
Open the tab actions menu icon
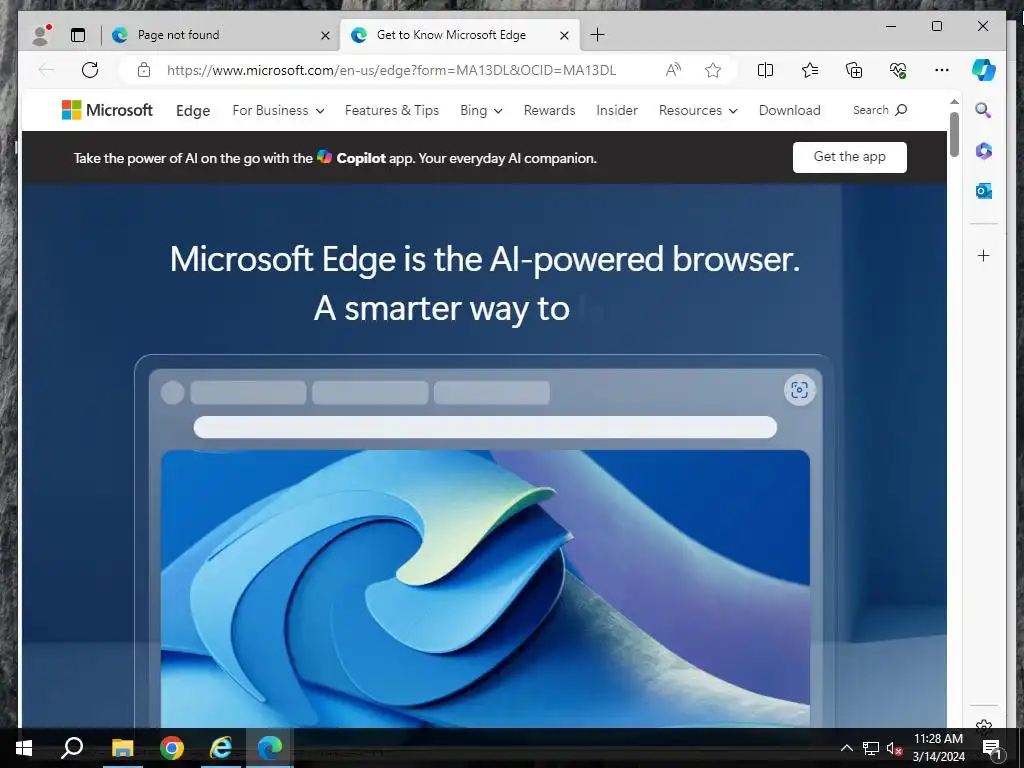[78, 35]
